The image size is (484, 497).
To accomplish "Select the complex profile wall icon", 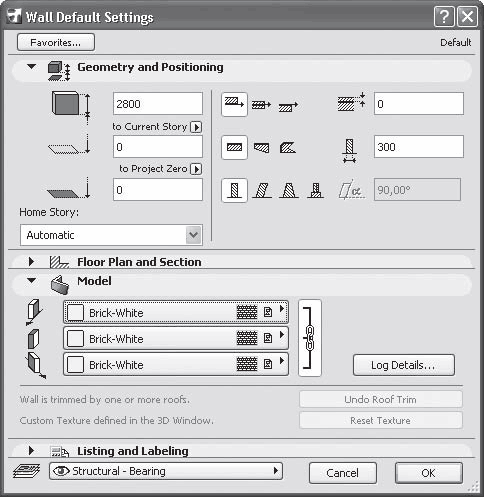I will click(315, 190).
